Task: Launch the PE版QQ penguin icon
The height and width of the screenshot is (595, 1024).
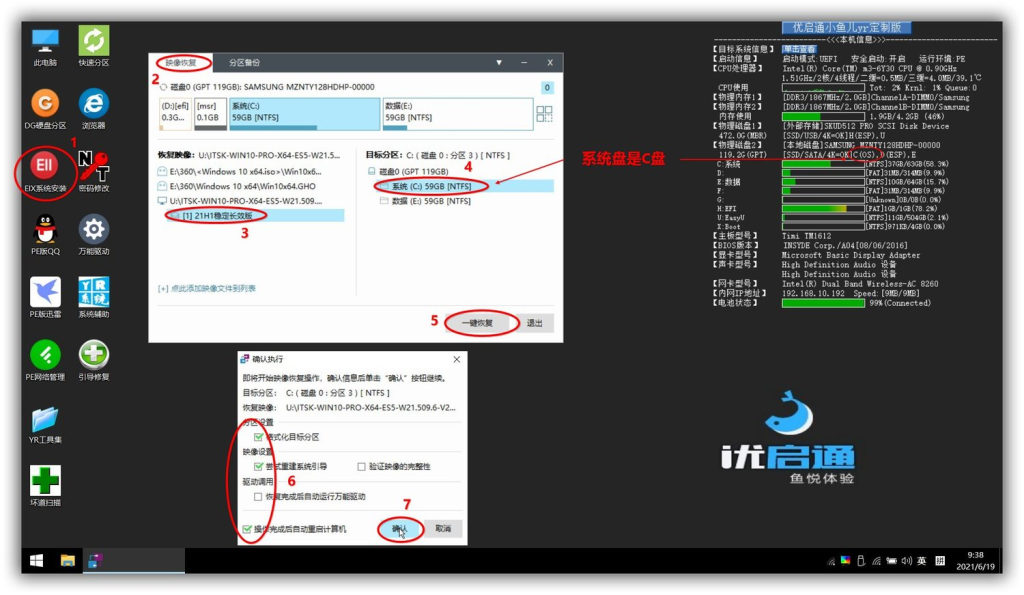Action: pos(45,234)
